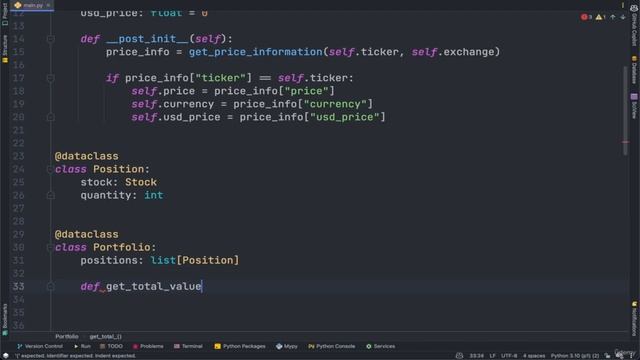This screenshot has width=640, height=360.
Task: Open the editor tabs options menu
Action: pos(623,5)
